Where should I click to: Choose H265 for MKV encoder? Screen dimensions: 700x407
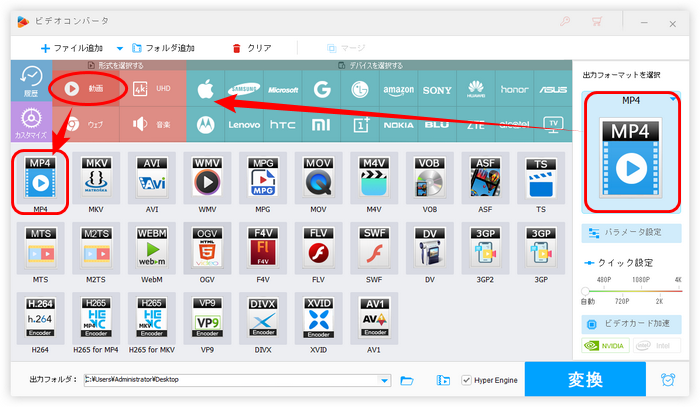[152, 318]
